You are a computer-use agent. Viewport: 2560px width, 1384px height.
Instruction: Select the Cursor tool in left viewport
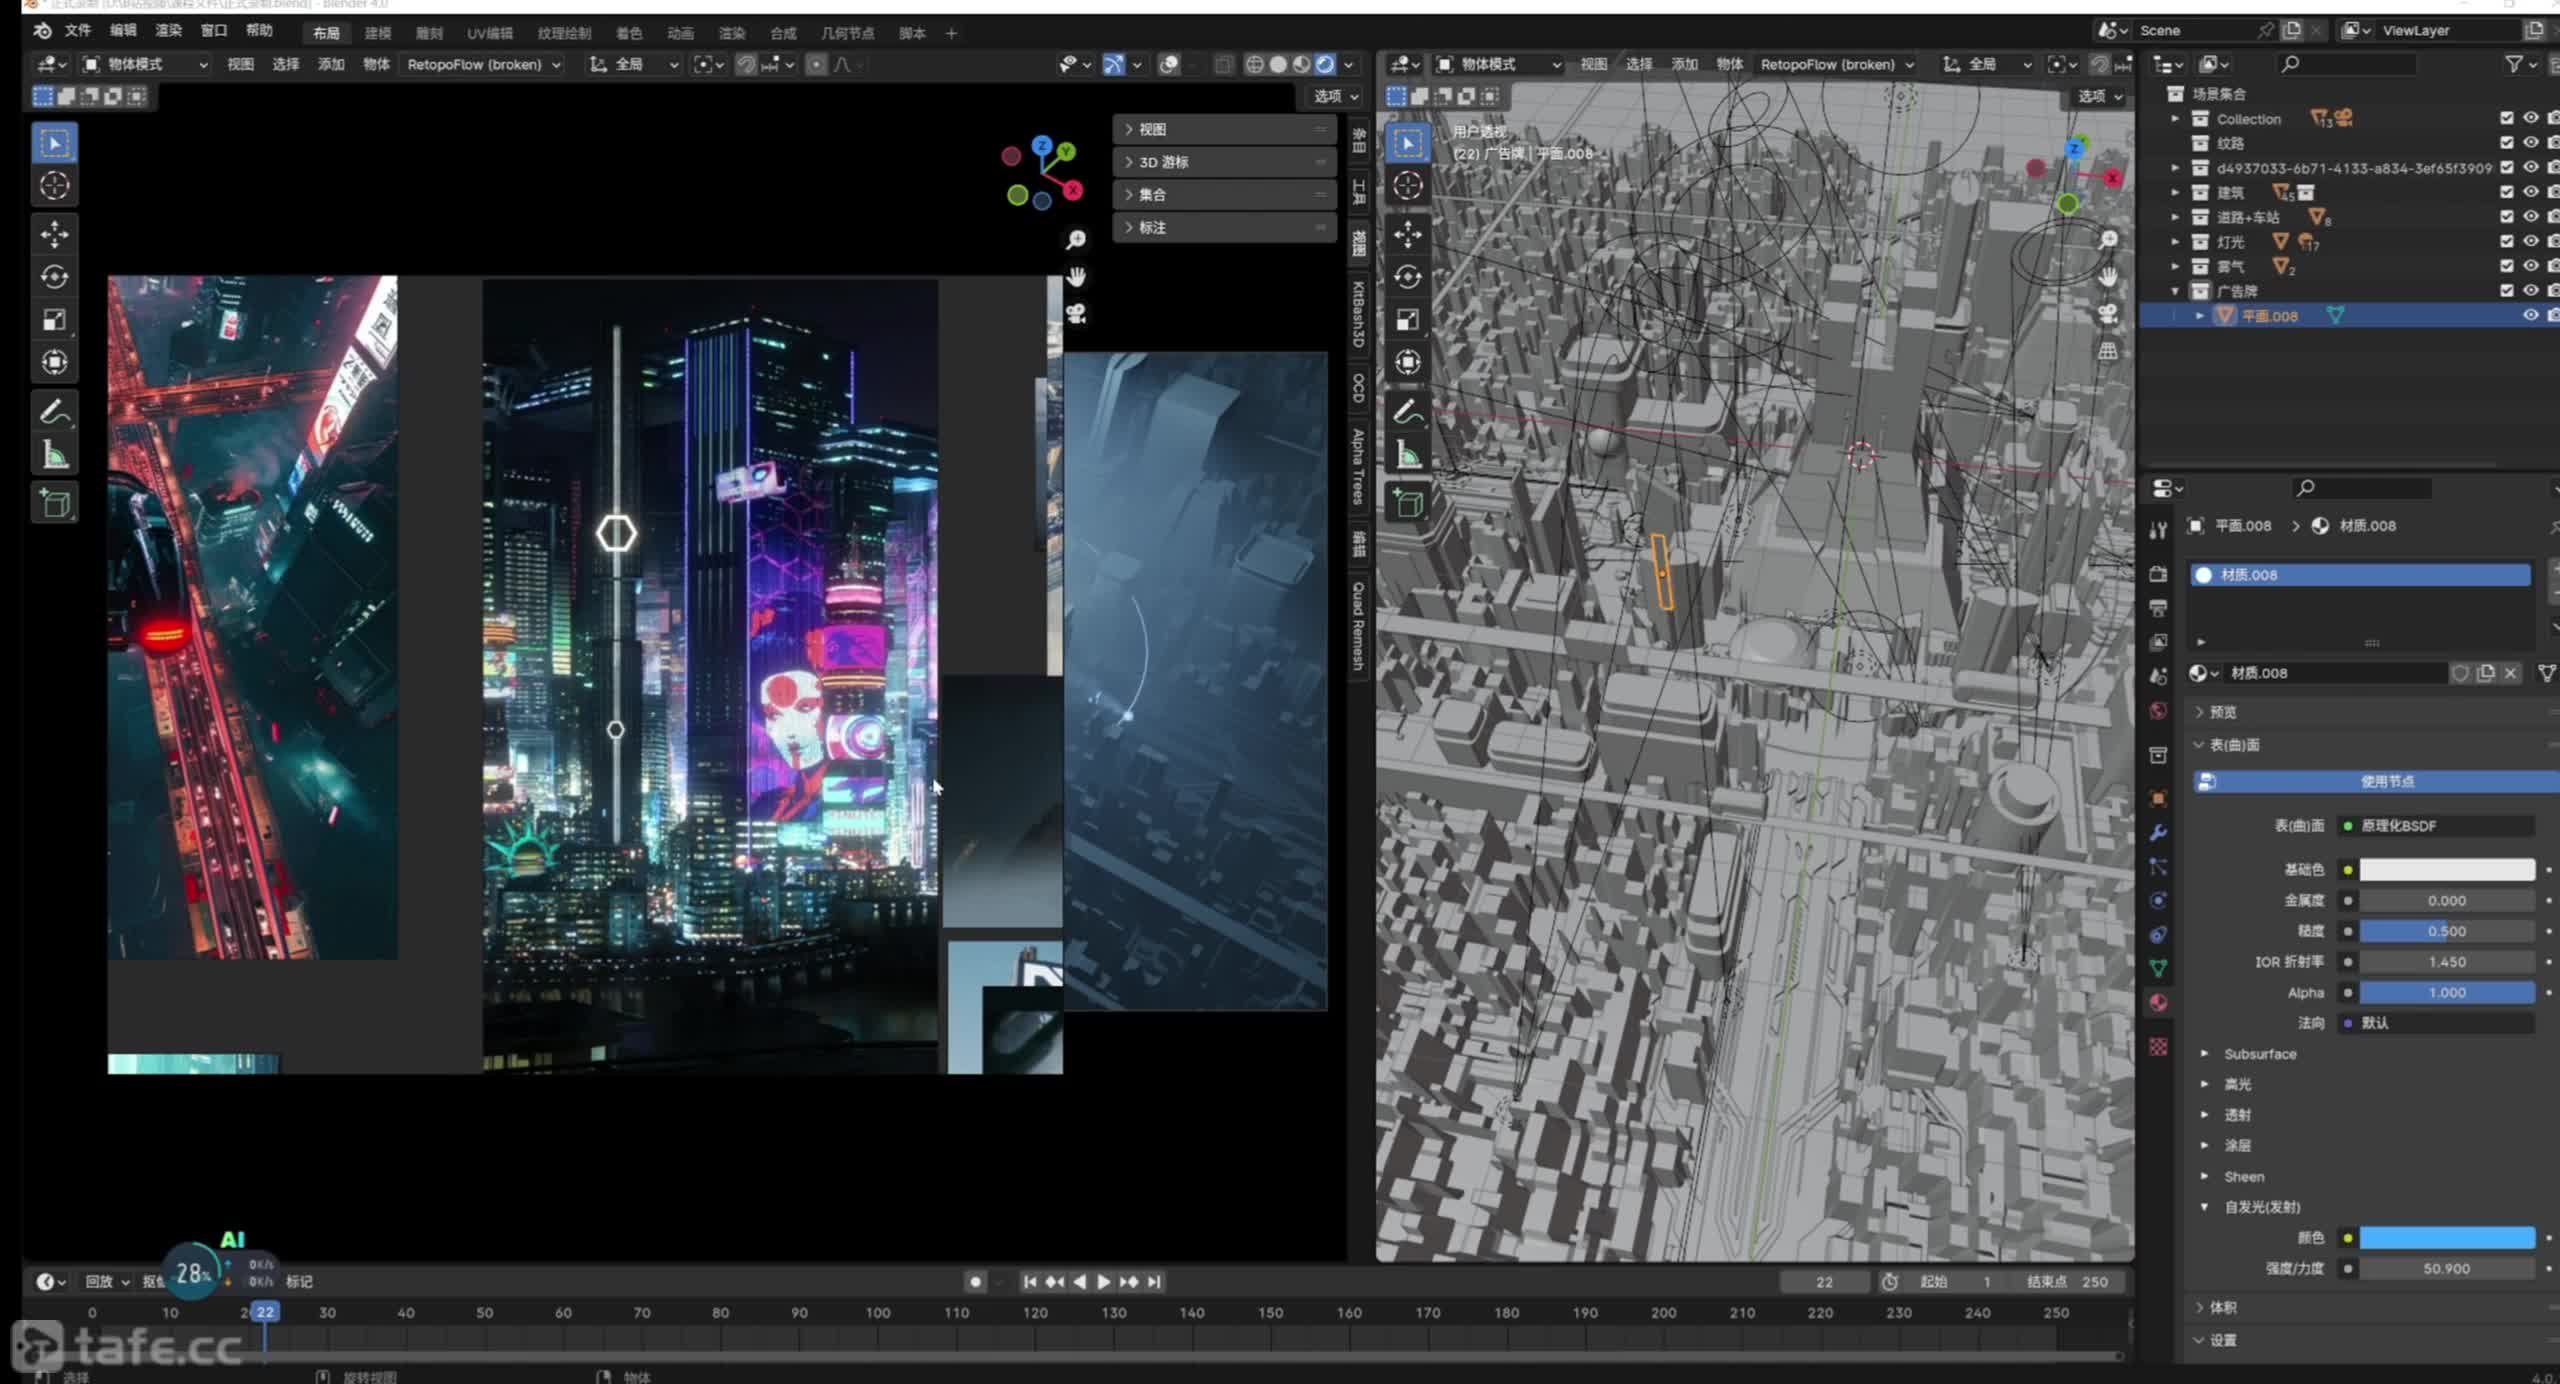[x=54, y=185]
